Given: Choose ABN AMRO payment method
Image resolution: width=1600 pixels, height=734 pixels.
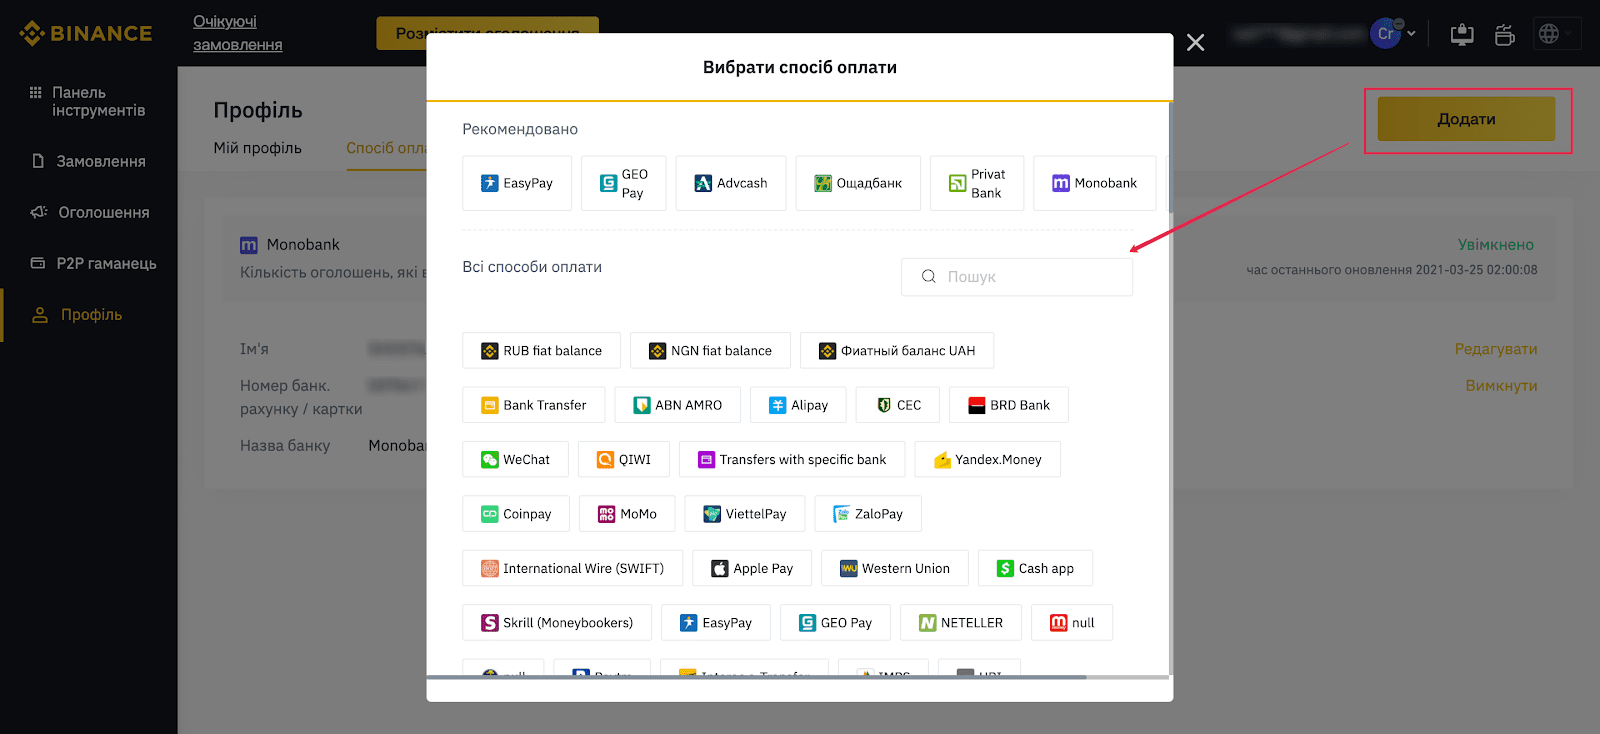Looking at the screenshot, I should [678, 405].
